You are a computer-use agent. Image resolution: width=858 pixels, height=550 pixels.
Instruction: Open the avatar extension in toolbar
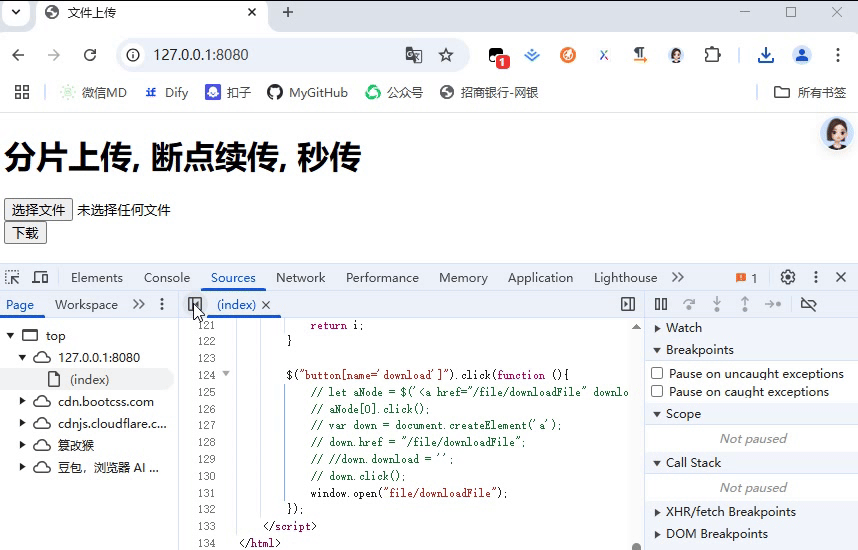[676, 55]
